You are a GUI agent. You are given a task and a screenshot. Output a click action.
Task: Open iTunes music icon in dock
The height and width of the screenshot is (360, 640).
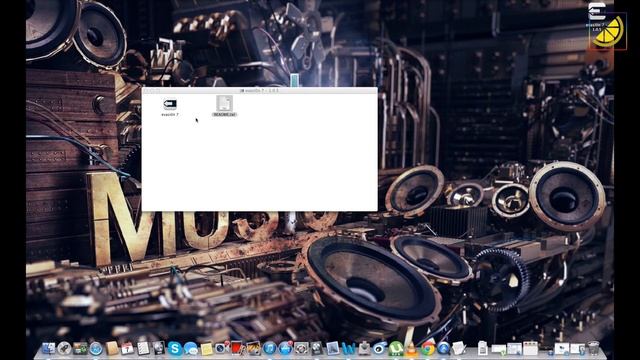pos(269,349)
